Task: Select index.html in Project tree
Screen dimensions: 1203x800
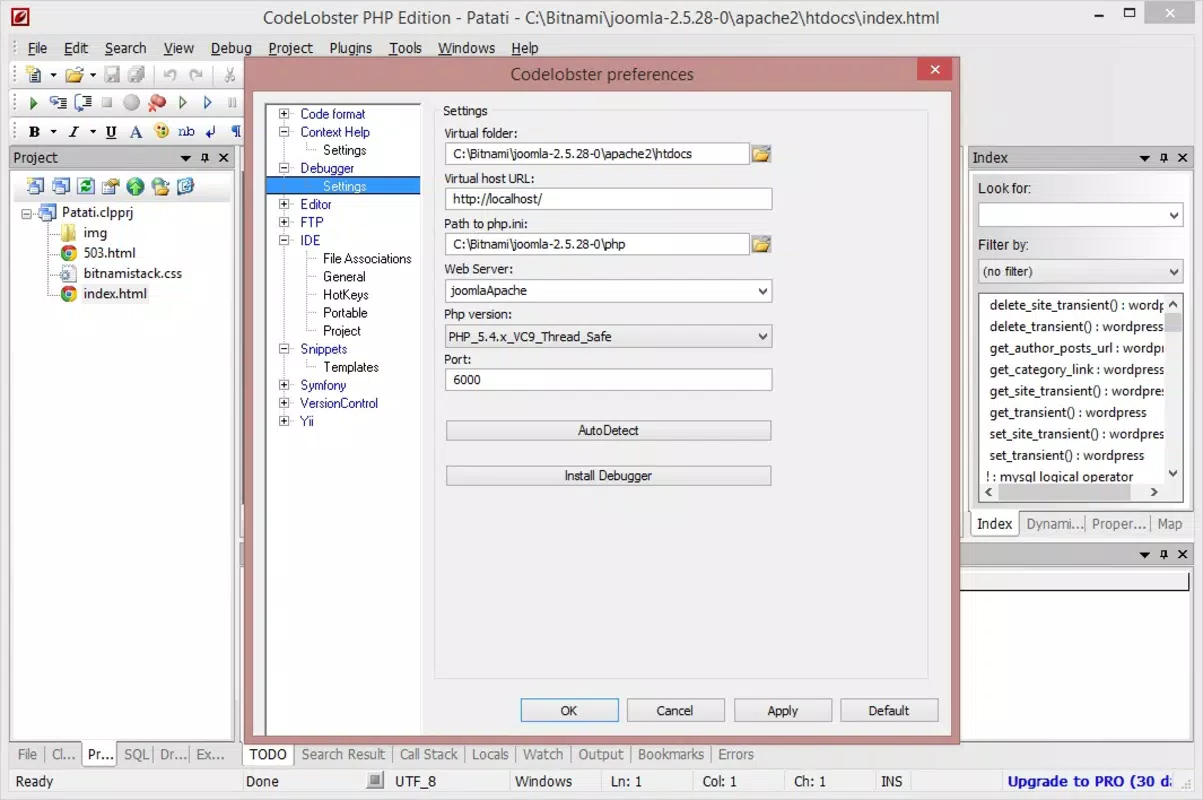Action: 115,294
